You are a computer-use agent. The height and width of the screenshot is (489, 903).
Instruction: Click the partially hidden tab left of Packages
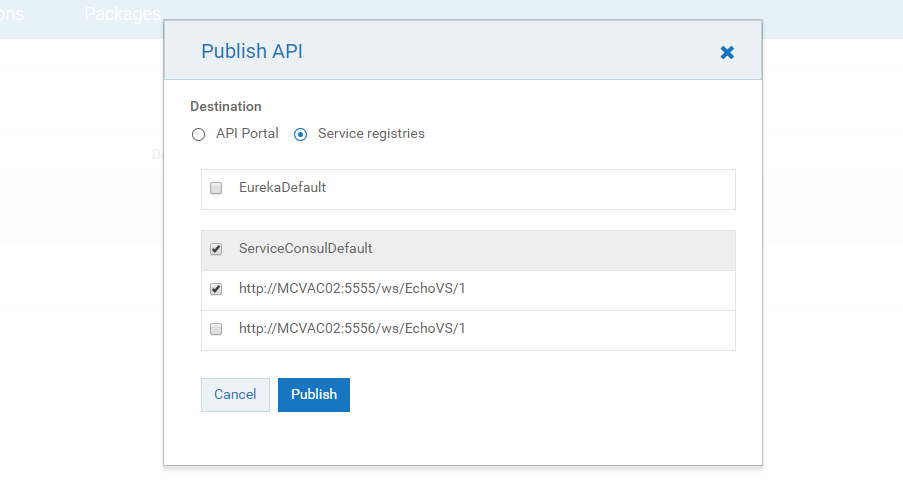pos(12,14)
